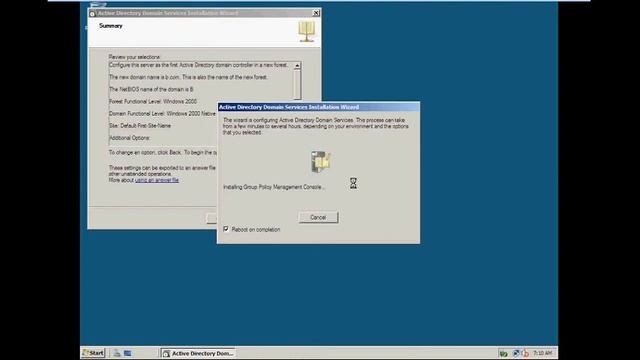The height and width of the screenshot is (360, 640).
Task: Click the 'Installing Group Policy Management Console' status text
Action: (274, 187)
